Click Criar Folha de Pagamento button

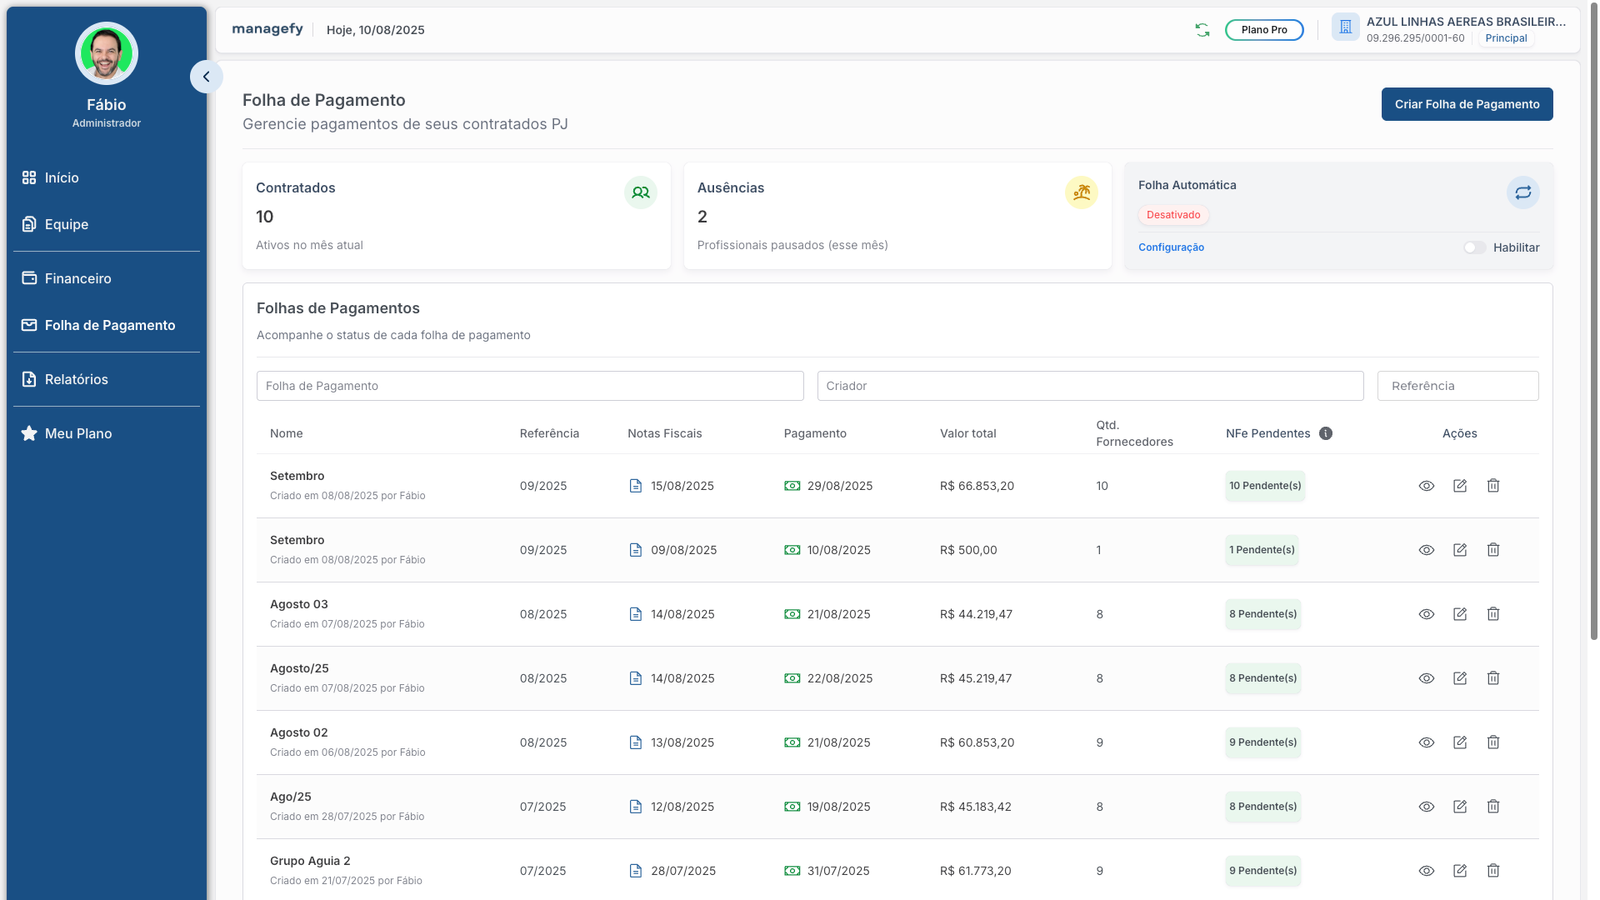point(1466,104)
